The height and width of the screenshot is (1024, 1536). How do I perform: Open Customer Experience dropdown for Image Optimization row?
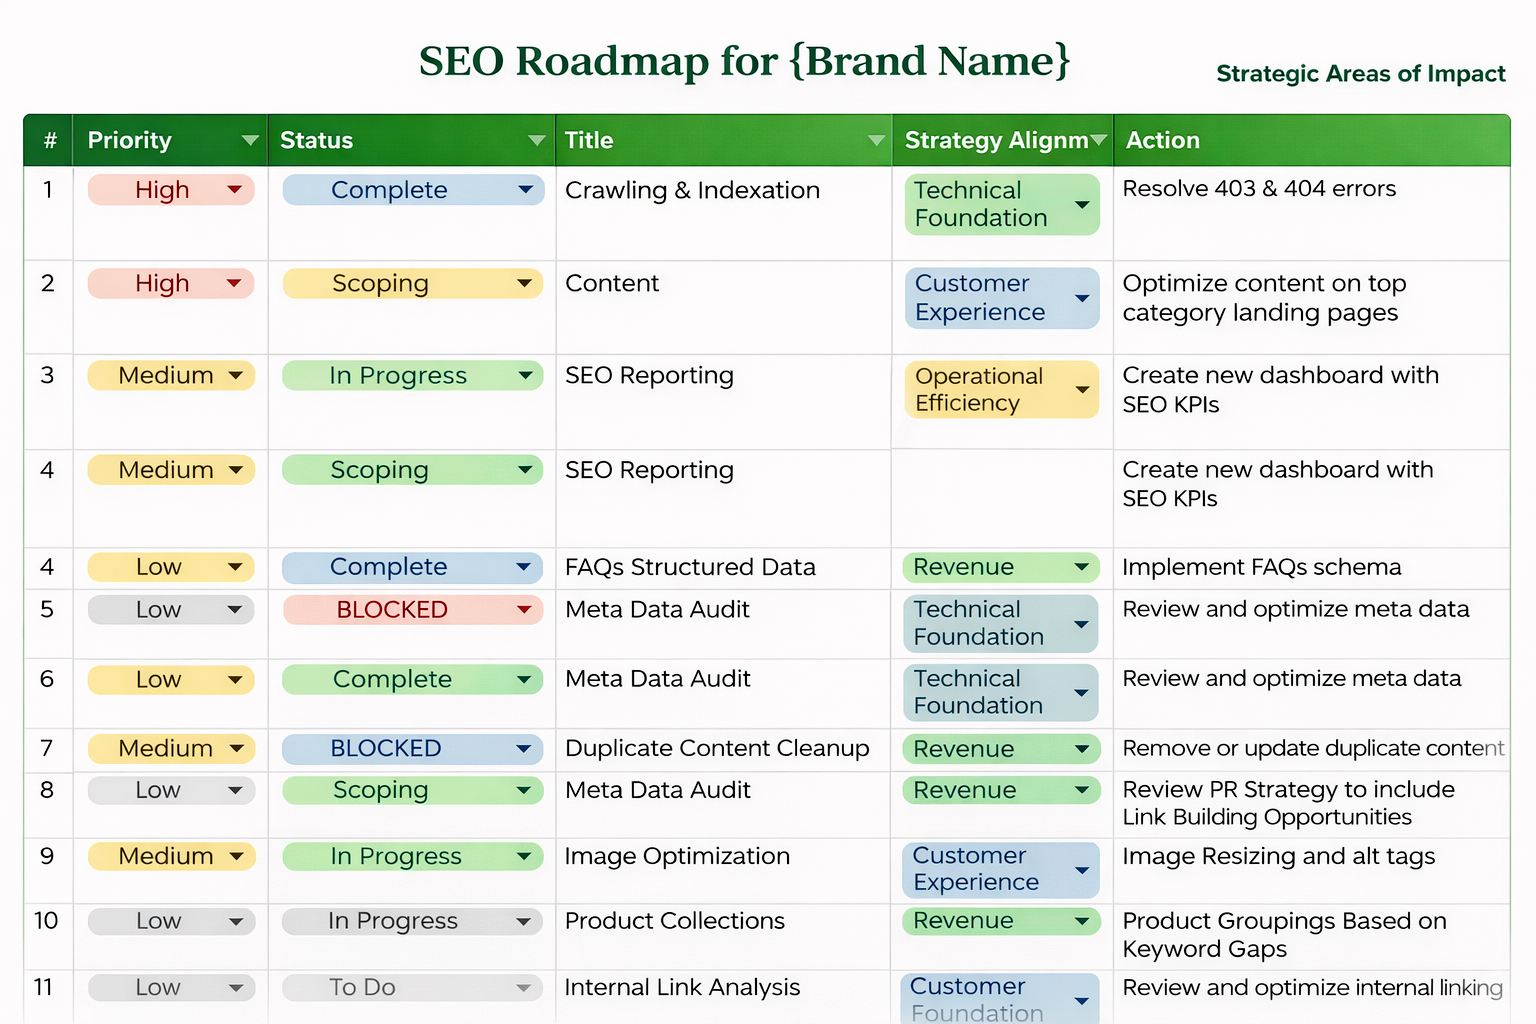[1082, 870]
